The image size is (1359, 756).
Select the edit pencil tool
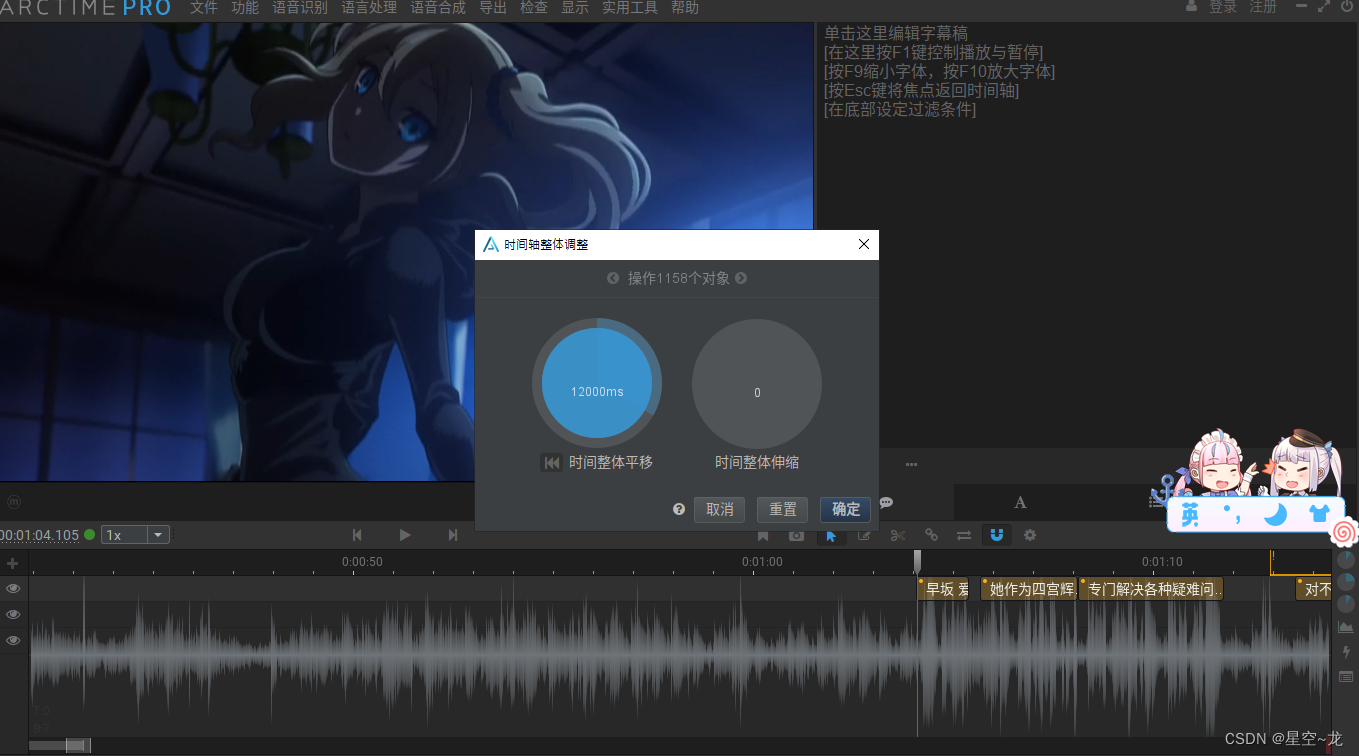(x=865, y=535)
